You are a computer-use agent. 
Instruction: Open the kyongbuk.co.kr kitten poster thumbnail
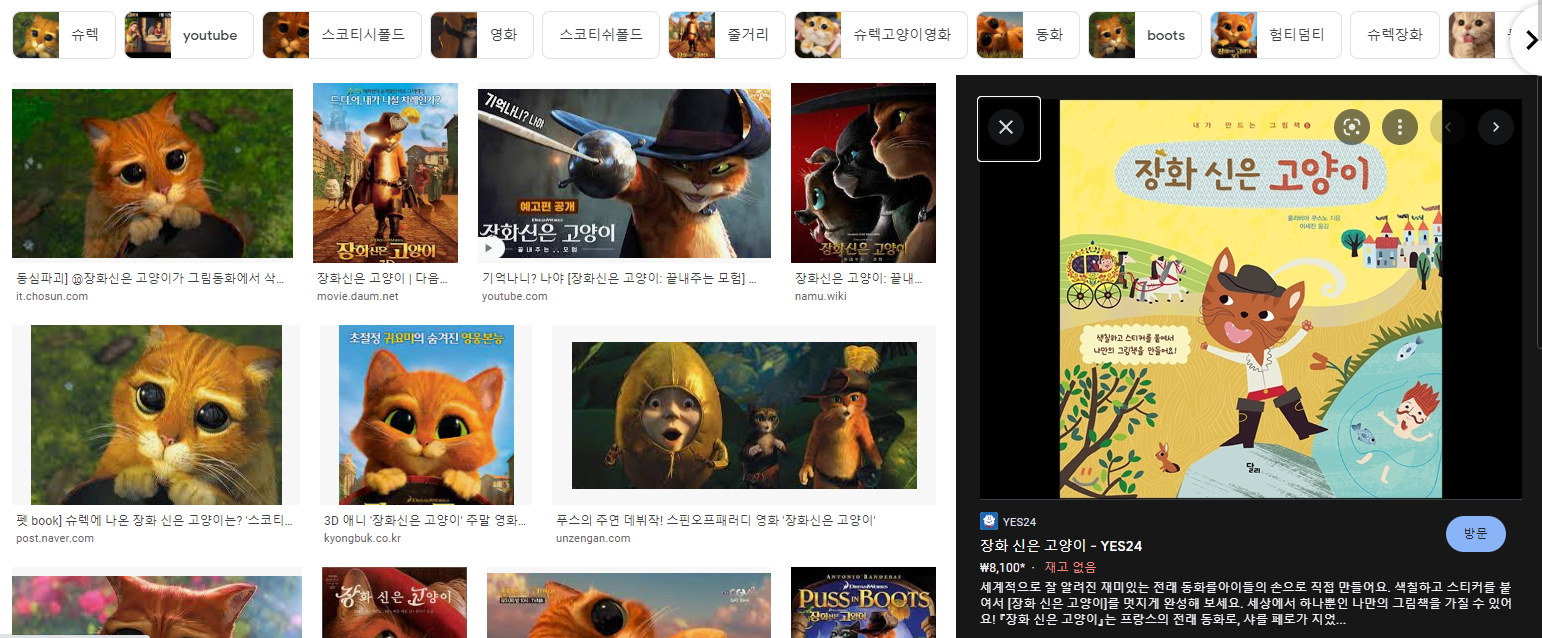426,415
